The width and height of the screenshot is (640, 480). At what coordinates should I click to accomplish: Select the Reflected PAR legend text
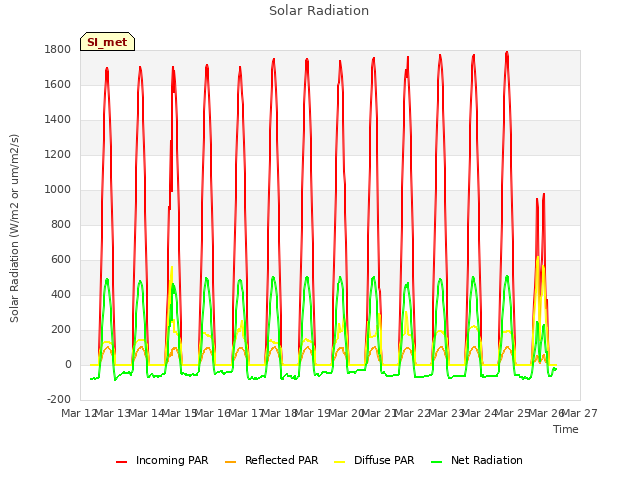pos(281,460)
